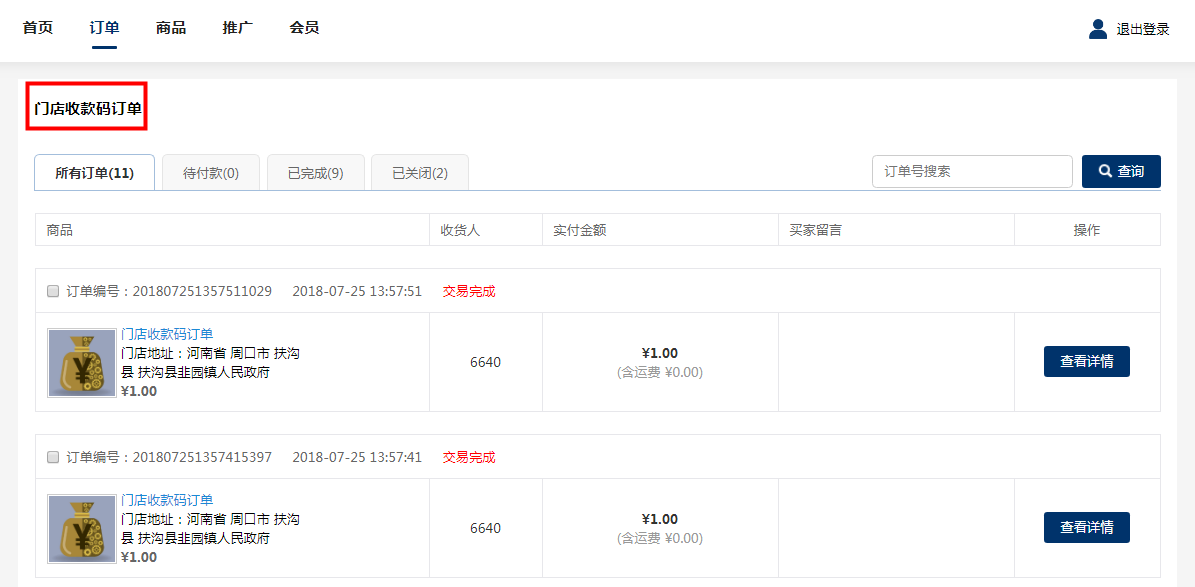Click 查看详情 for the second order

[x=1086, y=528]
